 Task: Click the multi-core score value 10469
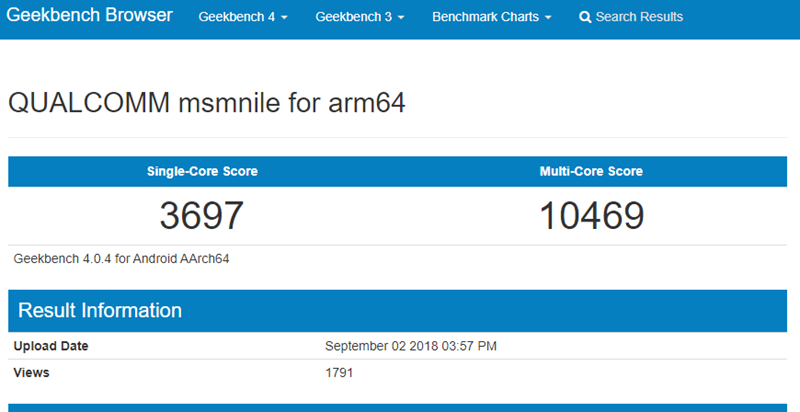pyautogui.click(x=591, y=215)
